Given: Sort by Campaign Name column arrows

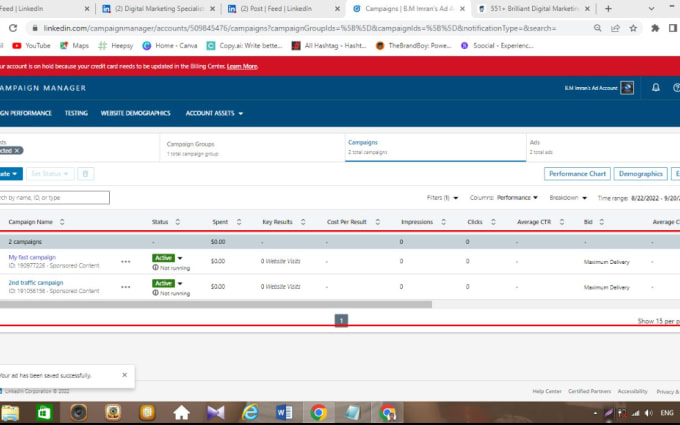Looking at the screenshot, I should pyautogui.click(x=62, y=222).
